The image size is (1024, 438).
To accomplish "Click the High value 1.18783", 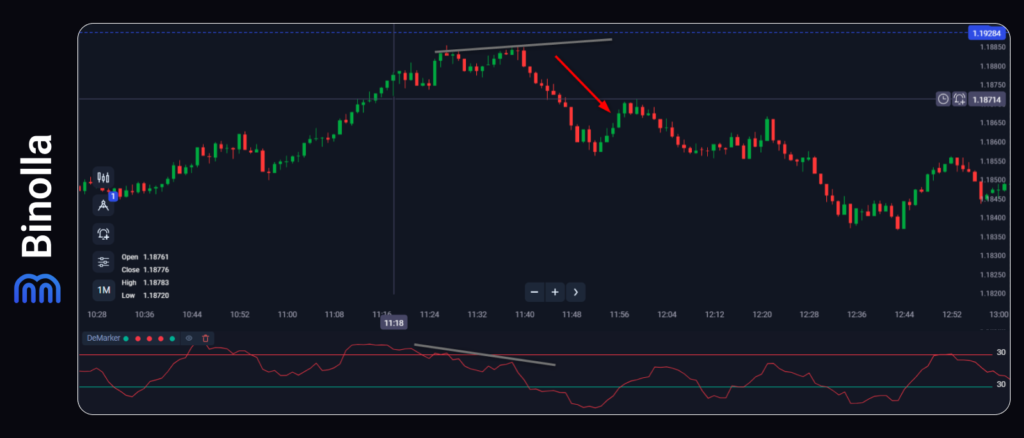I will click(x=156, y=283).
